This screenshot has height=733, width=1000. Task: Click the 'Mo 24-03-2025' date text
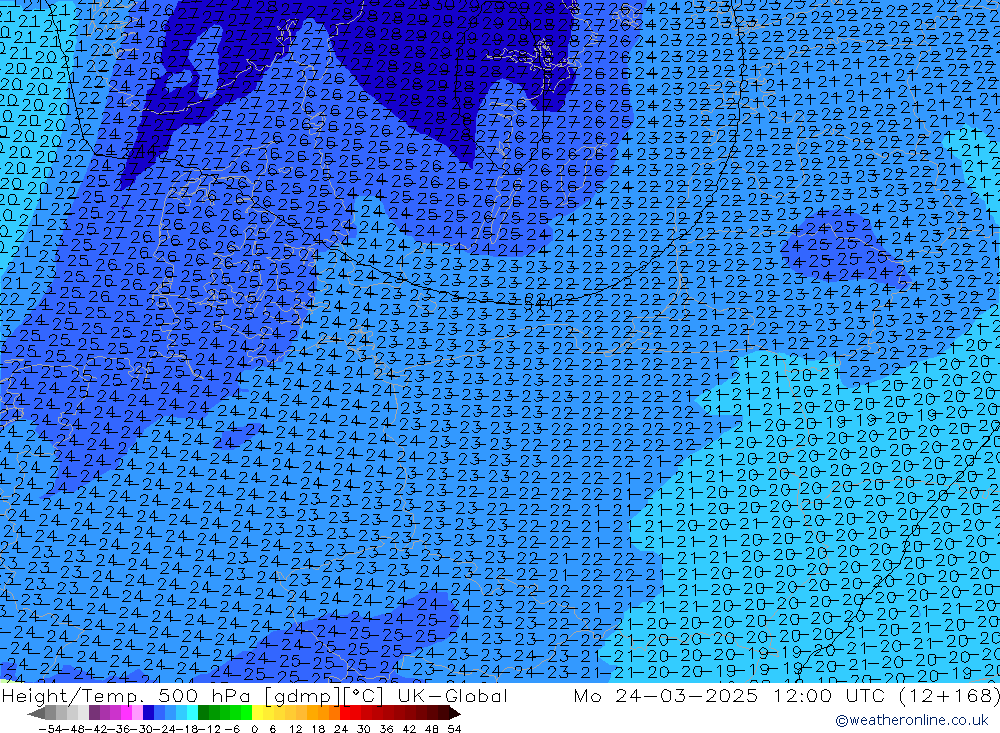(666, 696)
